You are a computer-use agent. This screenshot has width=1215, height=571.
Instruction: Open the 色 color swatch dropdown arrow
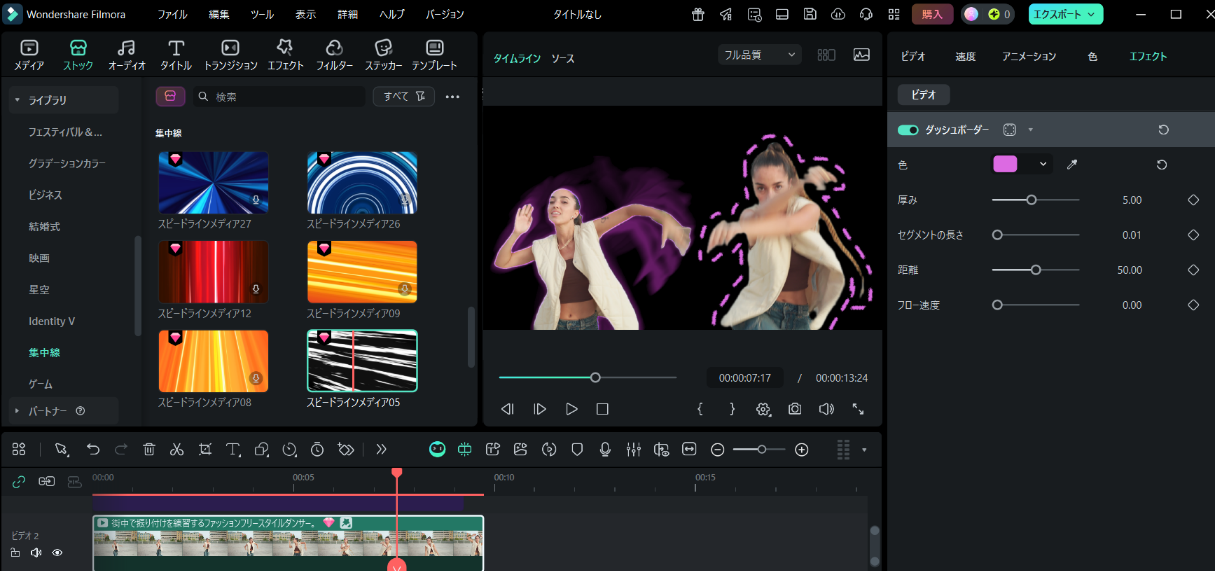pos(1043,165)
